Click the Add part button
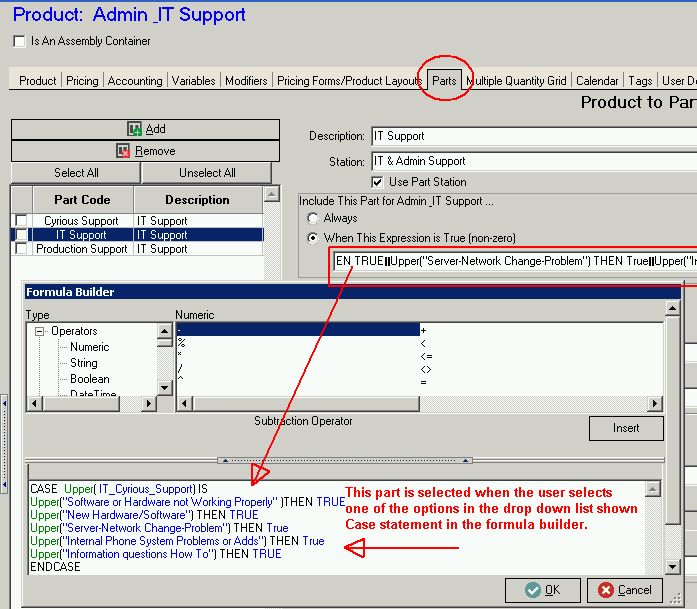Screen dimensions: 697x609 click(x=145, y=129)
